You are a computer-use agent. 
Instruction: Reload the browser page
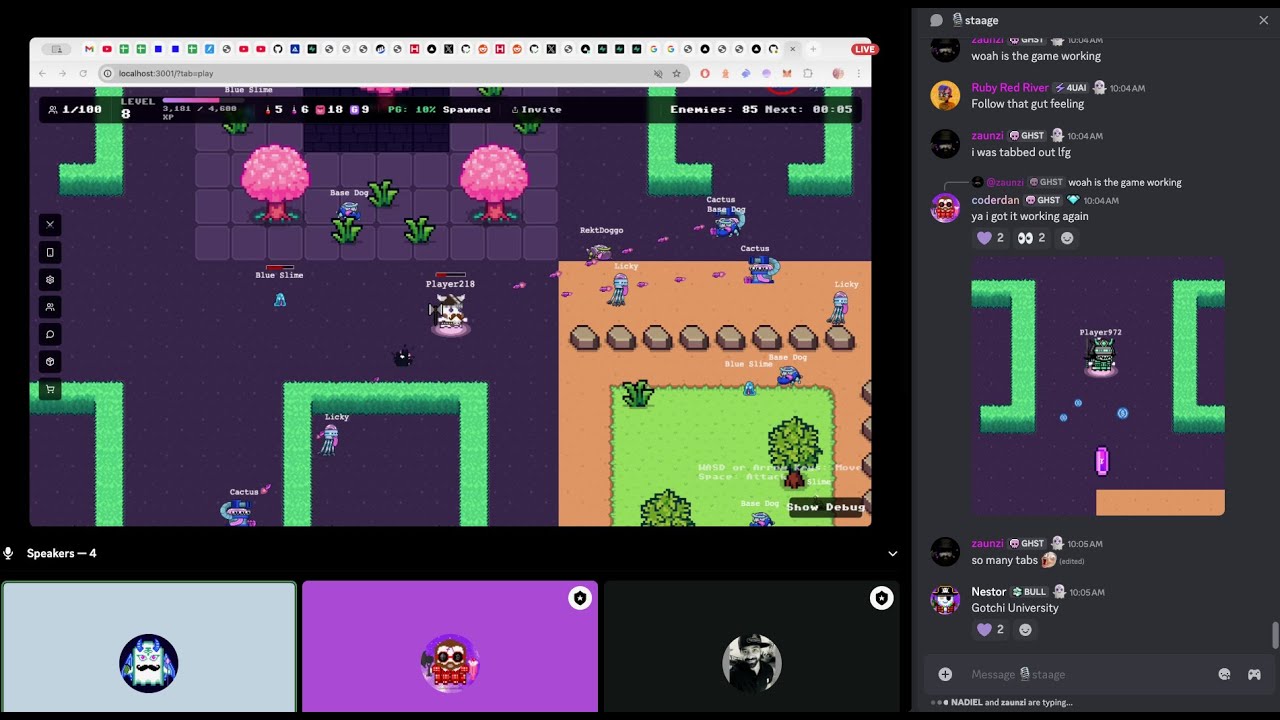pyautogui.click(x=82, y=73)
